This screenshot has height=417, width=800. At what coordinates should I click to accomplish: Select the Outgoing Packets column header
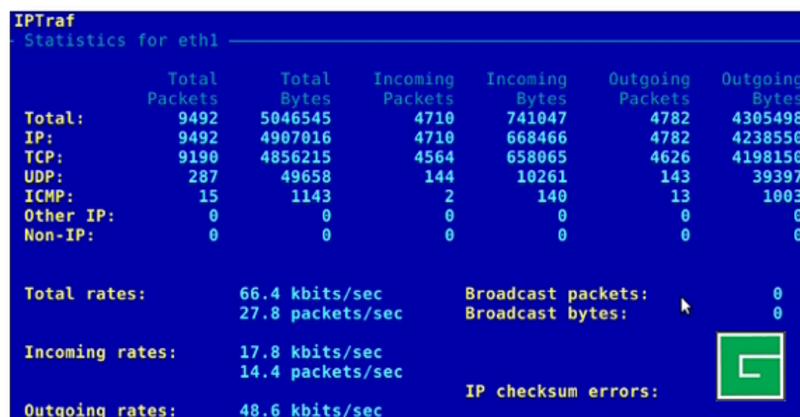click(x=649, y=89)
